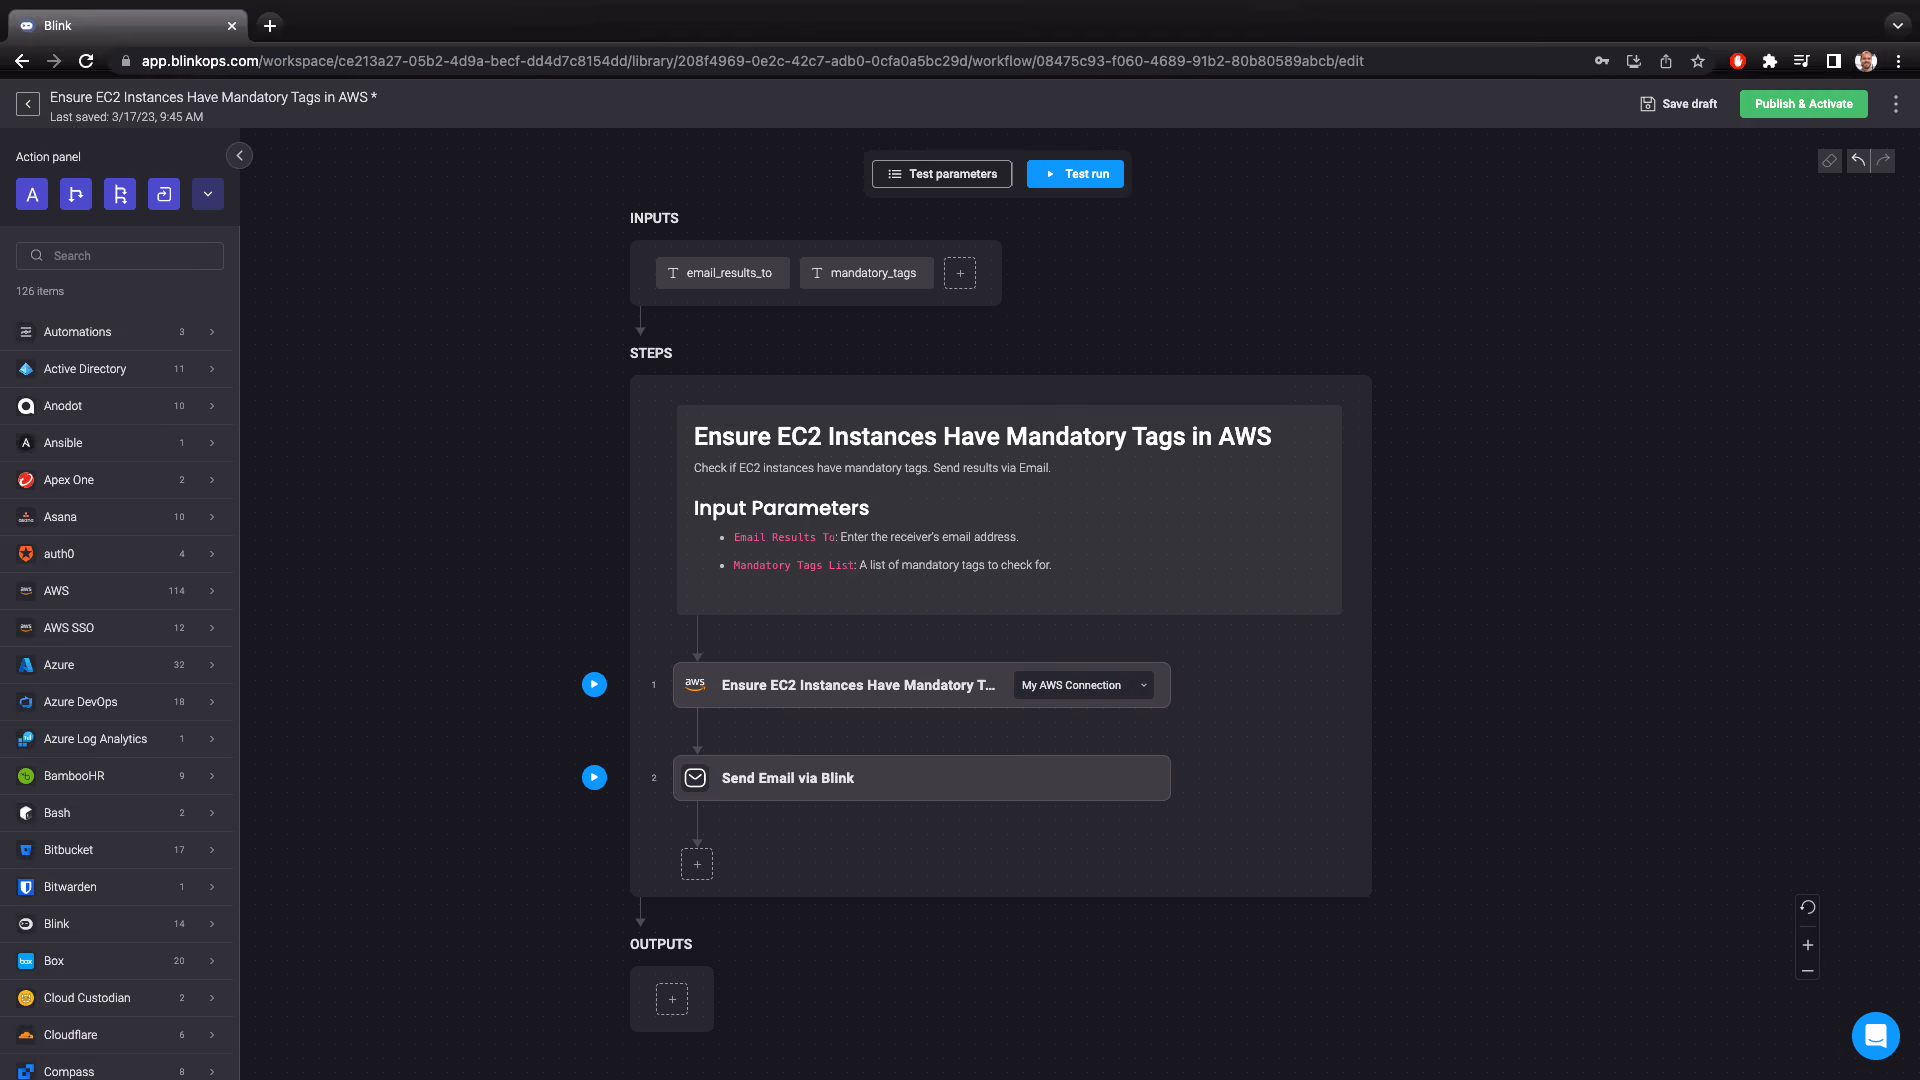Expand the Anodot category

coord(116,406)
